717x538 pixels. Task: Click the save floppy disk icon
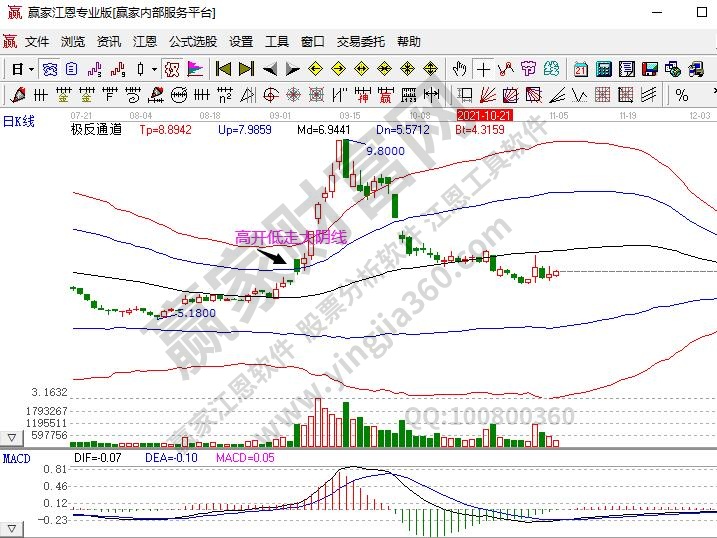[650, 69]
